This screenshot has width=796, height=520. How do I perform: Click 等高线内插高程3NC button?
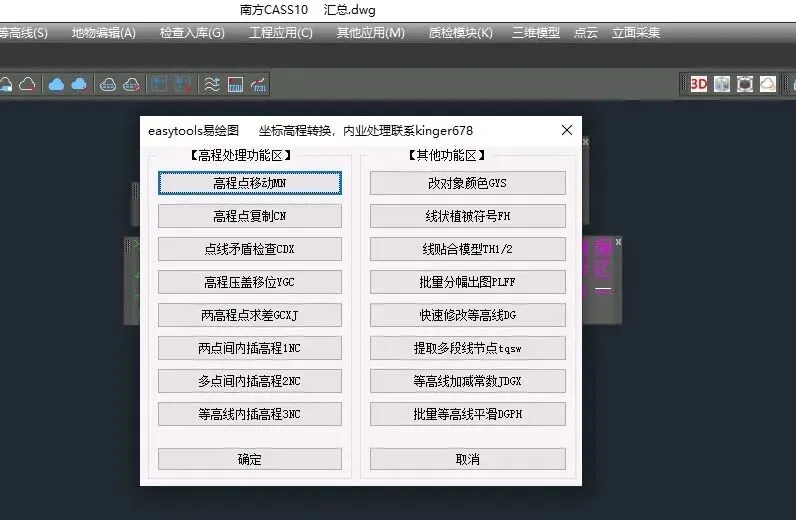click(x=250, y=414)
